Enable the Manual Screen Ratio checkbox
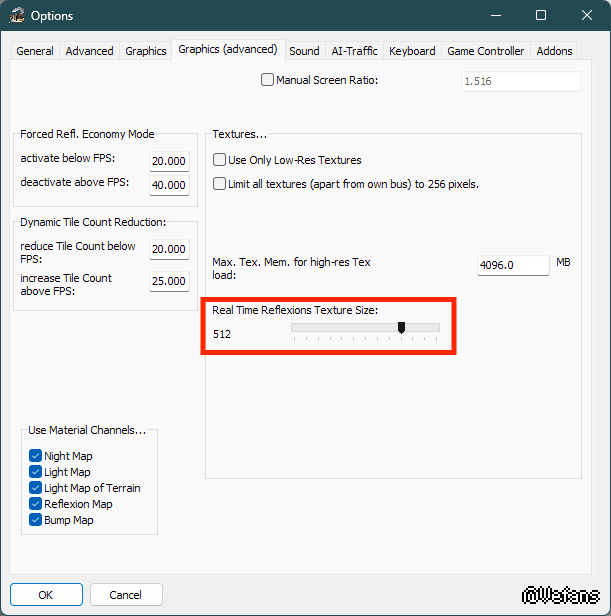This screenshot has width=611, height=616. 267,80
